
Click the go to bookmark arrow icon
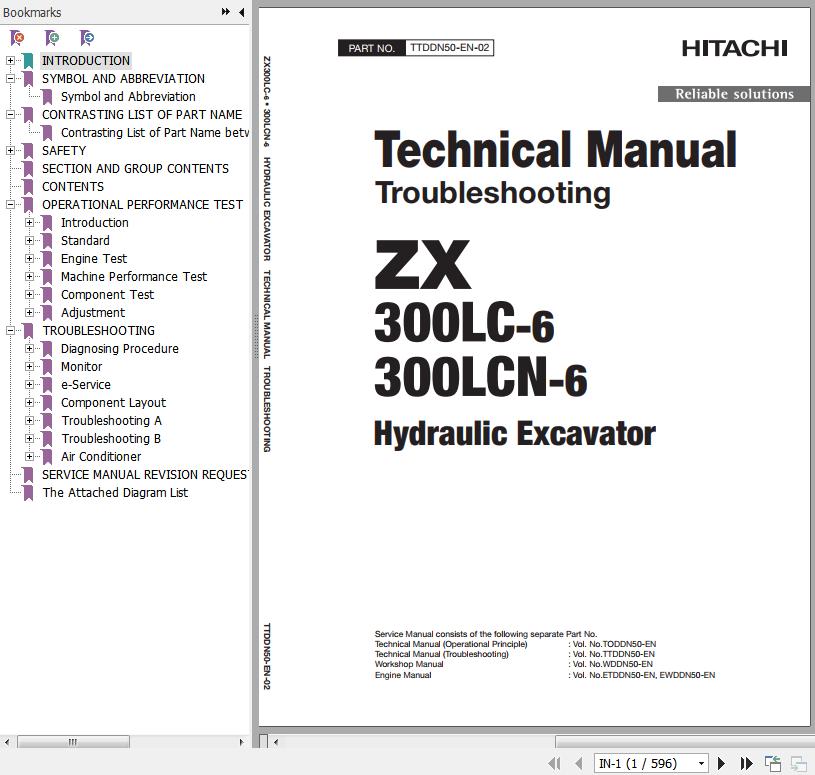pyautogui.click(x=87, y=38)
